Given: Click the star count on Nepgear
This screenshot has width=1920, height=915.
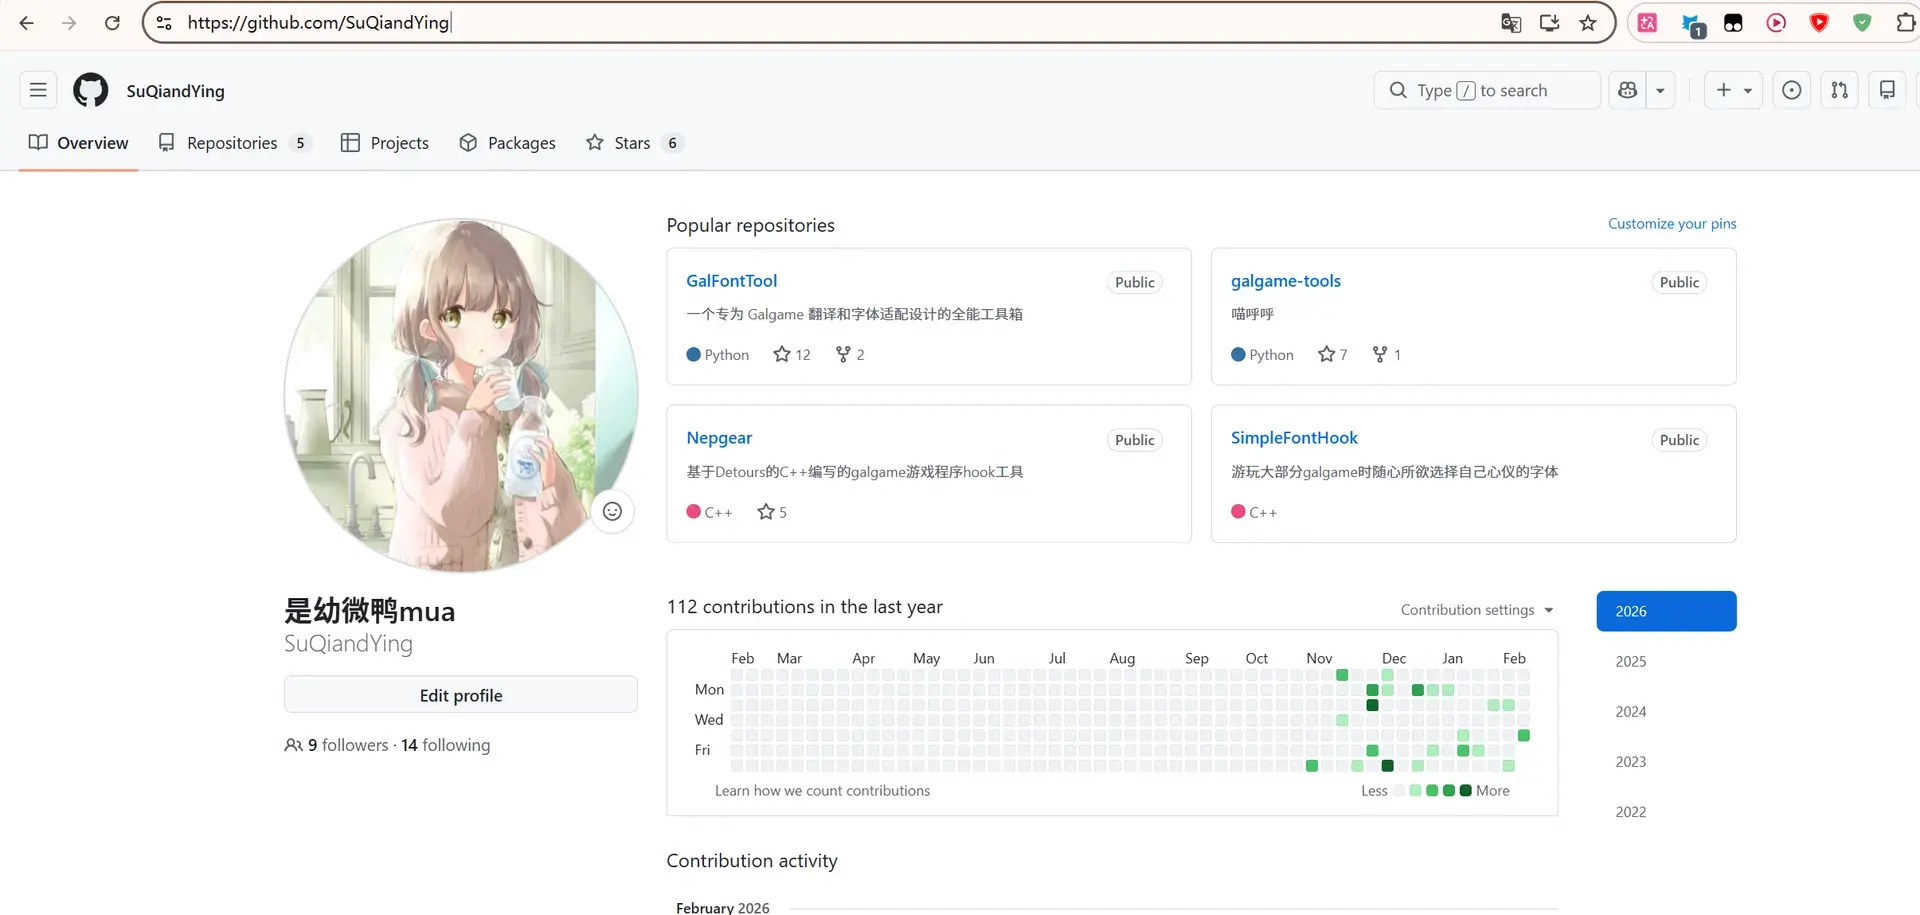Looking at the screenshot, I should coord(772,512).
